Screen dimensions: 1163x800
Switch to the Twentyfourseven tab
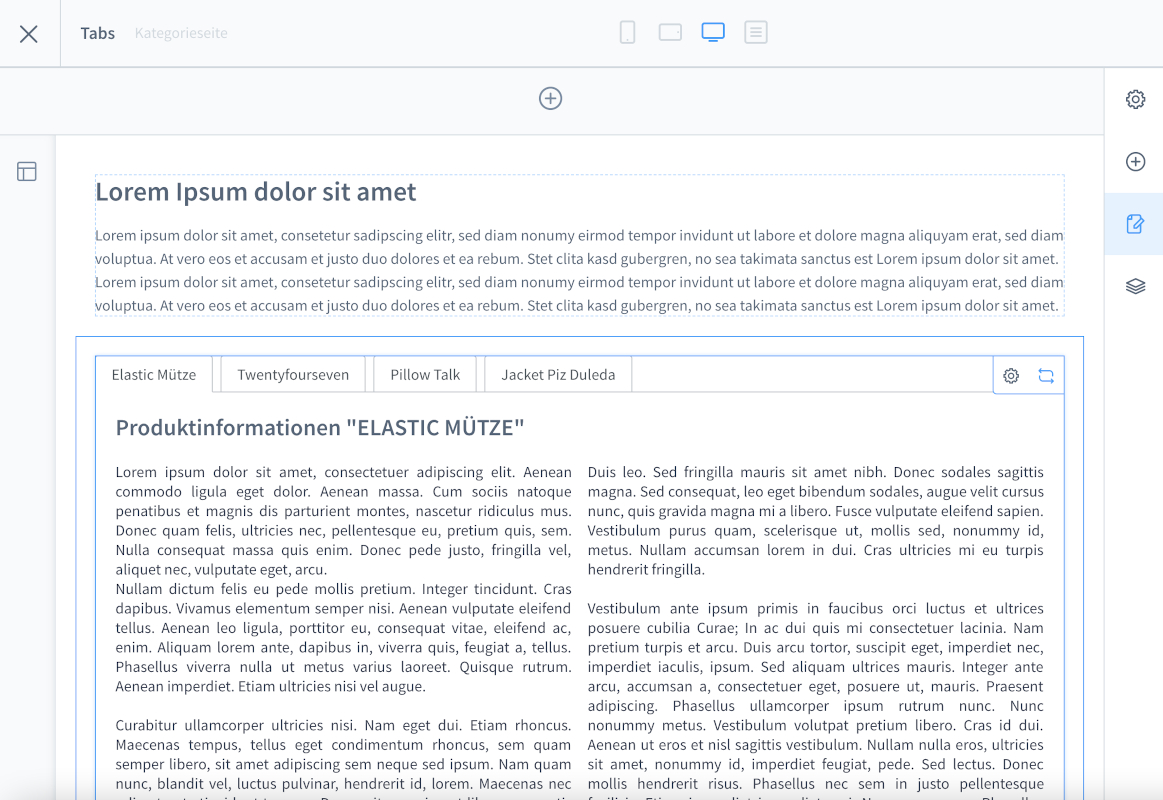[293, 375]
